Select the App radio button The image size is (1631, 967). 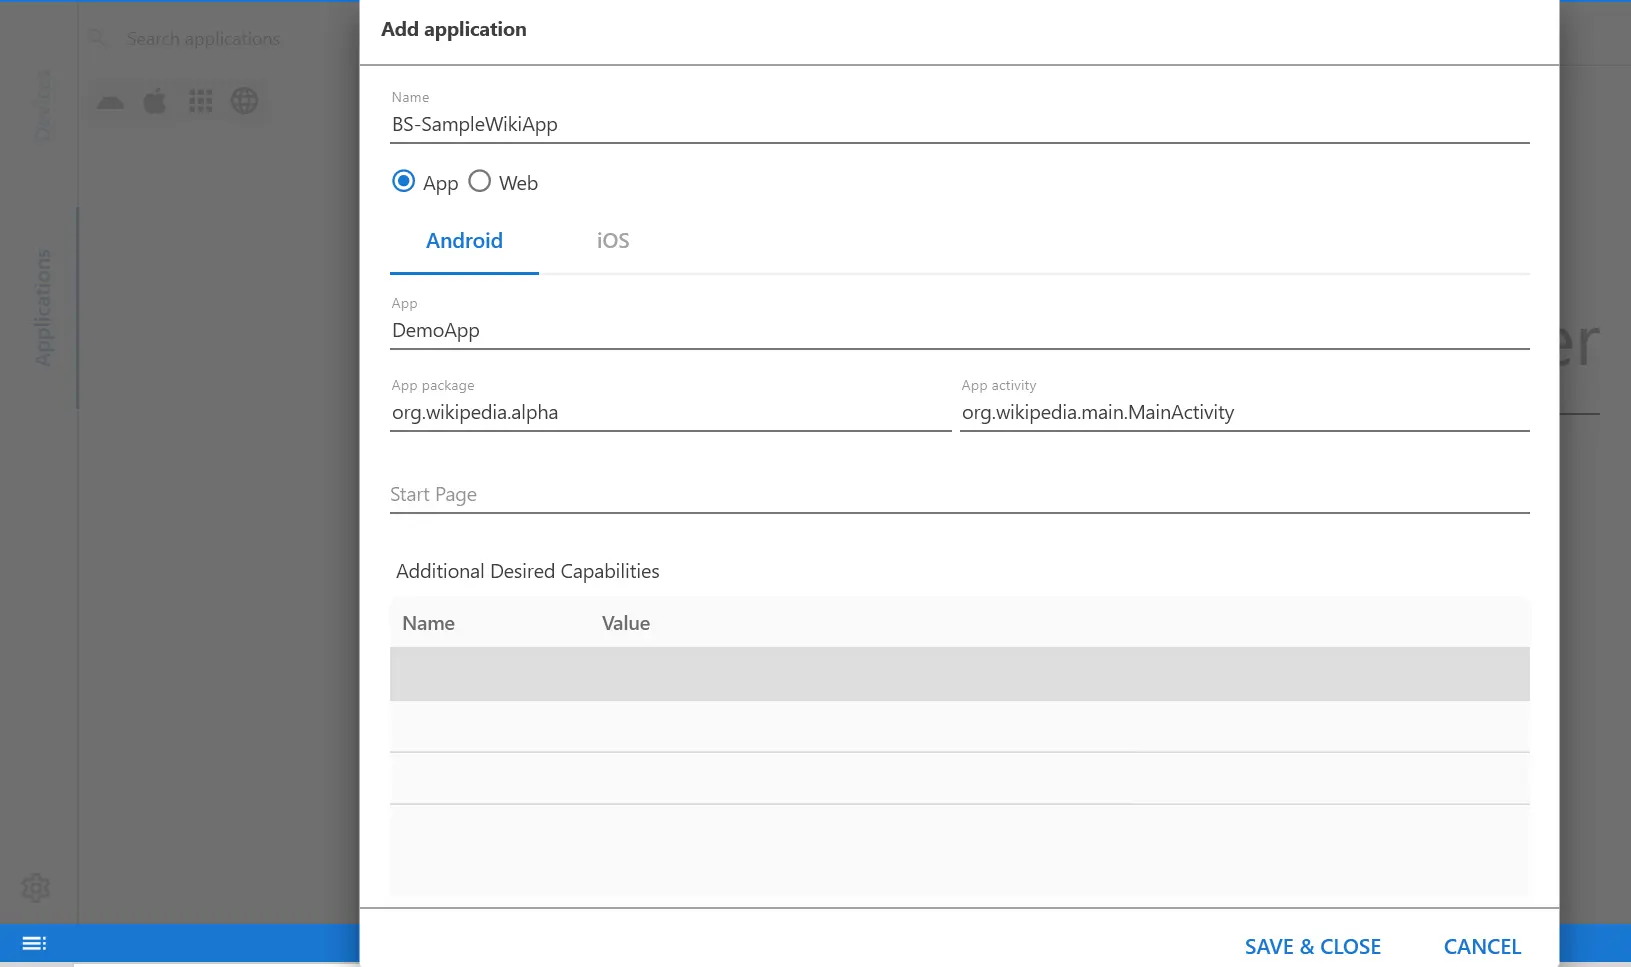tap(404, 181)
